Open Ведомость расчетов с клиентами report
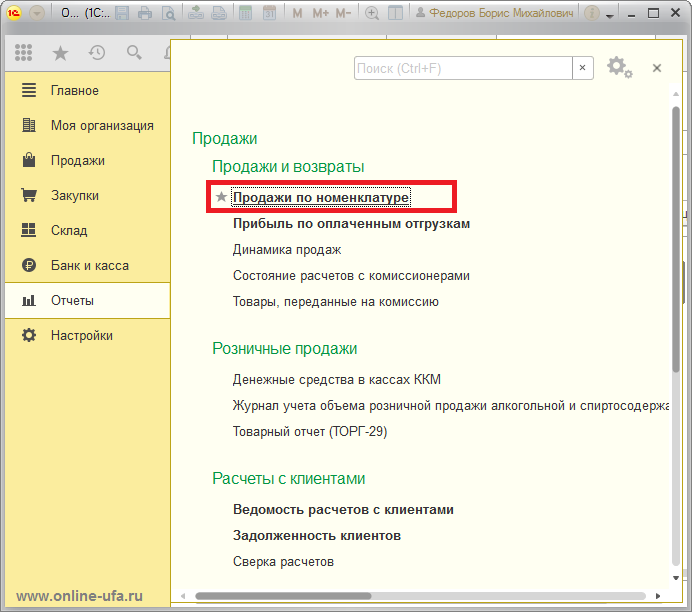692x612 pixels. pos(343,510)
